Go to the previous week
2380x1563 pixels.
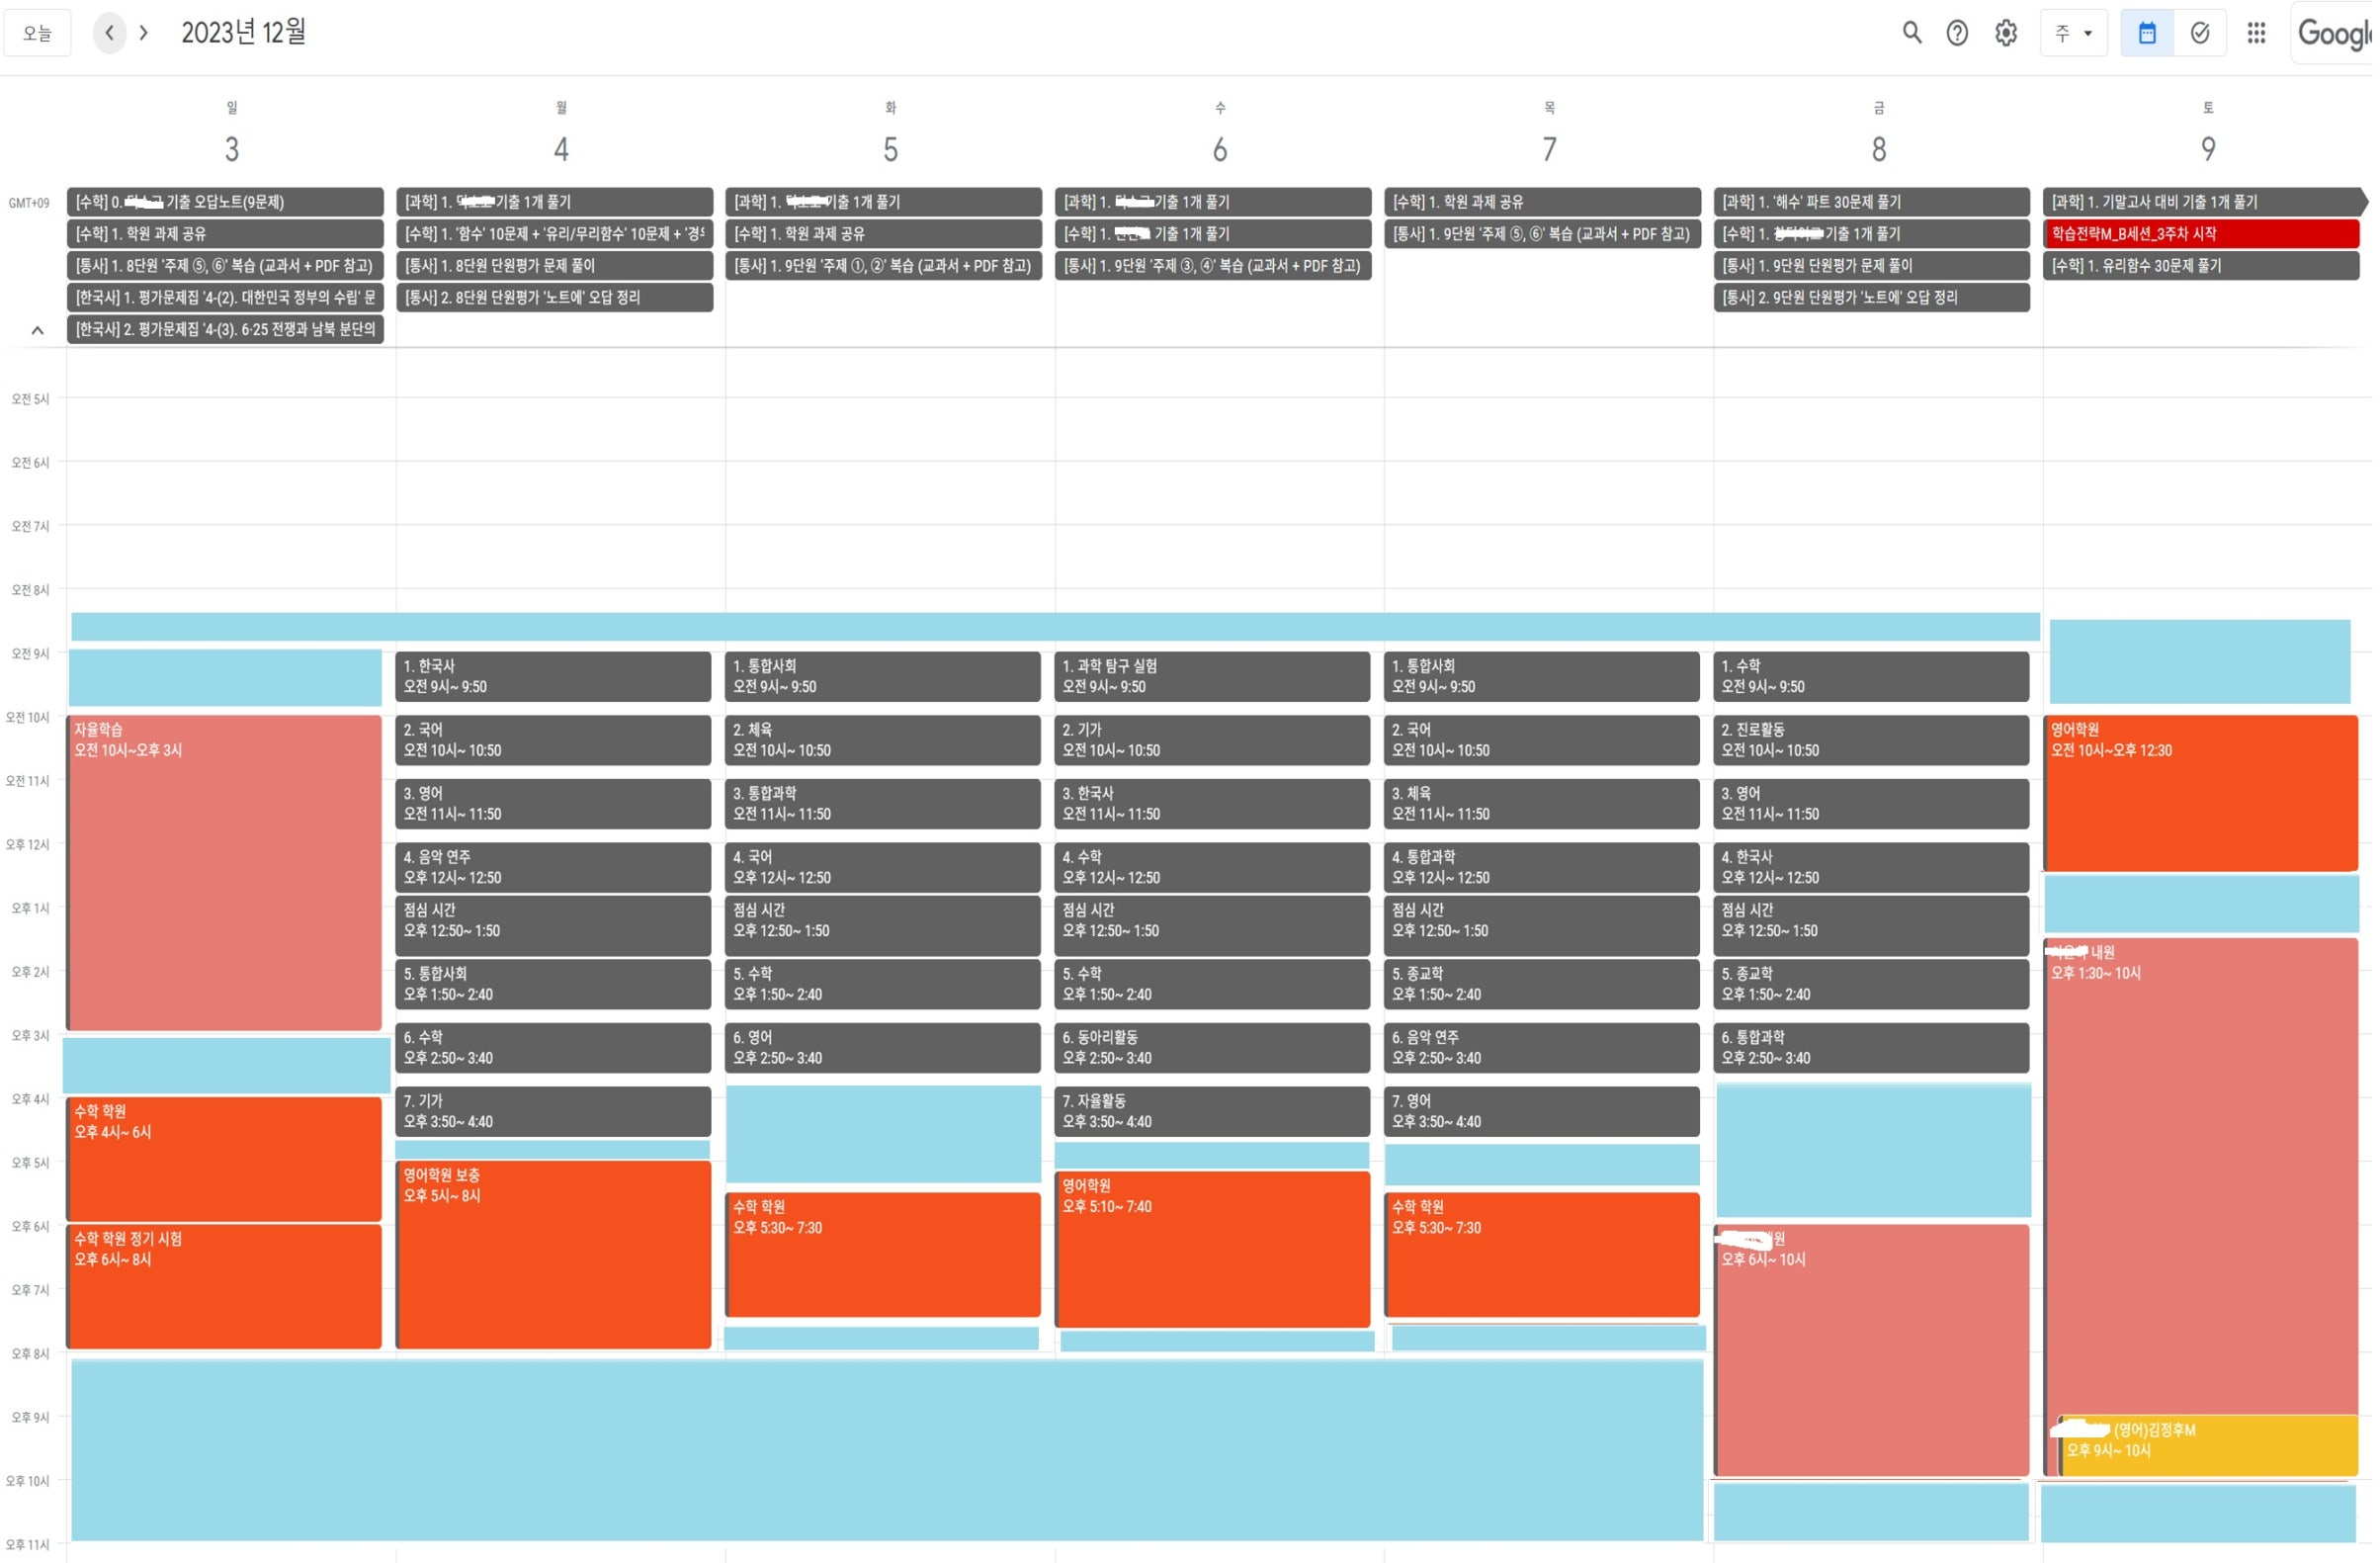click(x=109, y=33)
